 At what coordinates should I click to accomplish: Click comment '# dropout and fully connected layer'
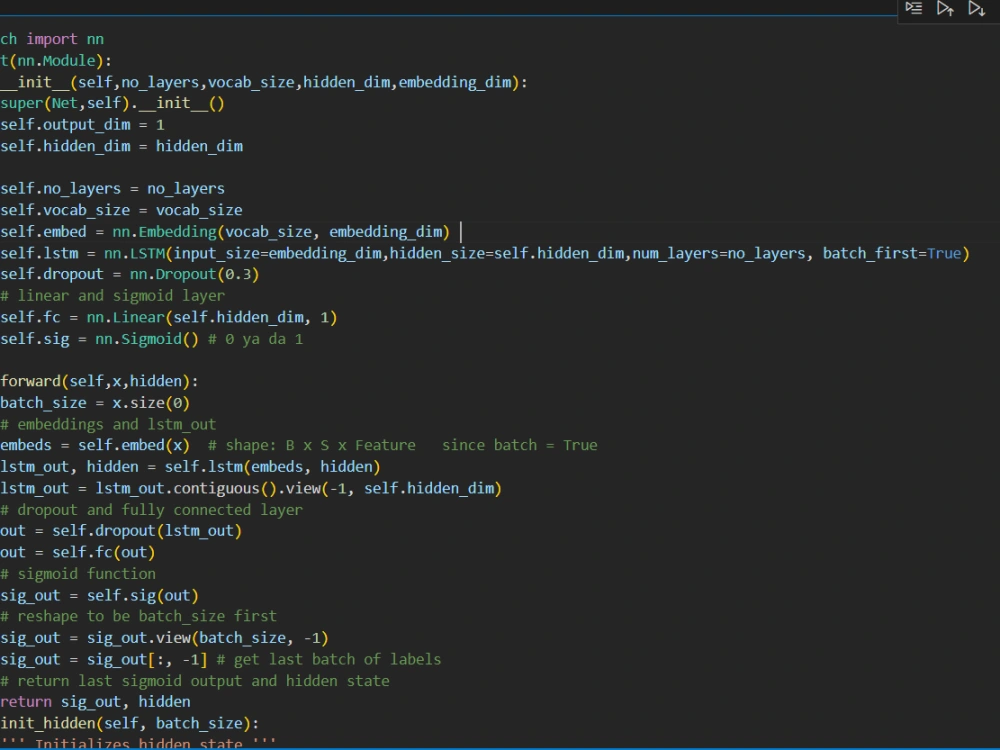point(151,510)
